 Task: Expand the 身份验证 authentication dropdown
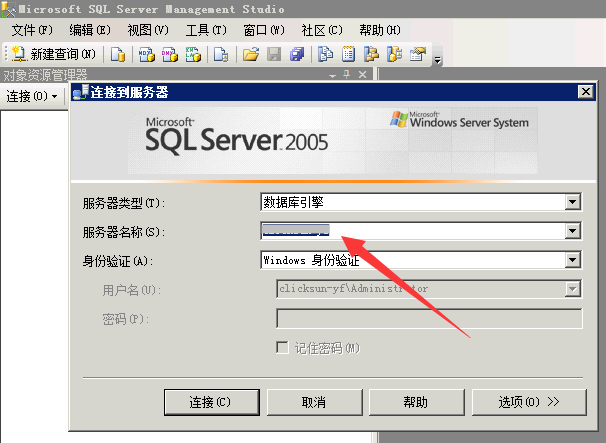click(x=573, y=260)
